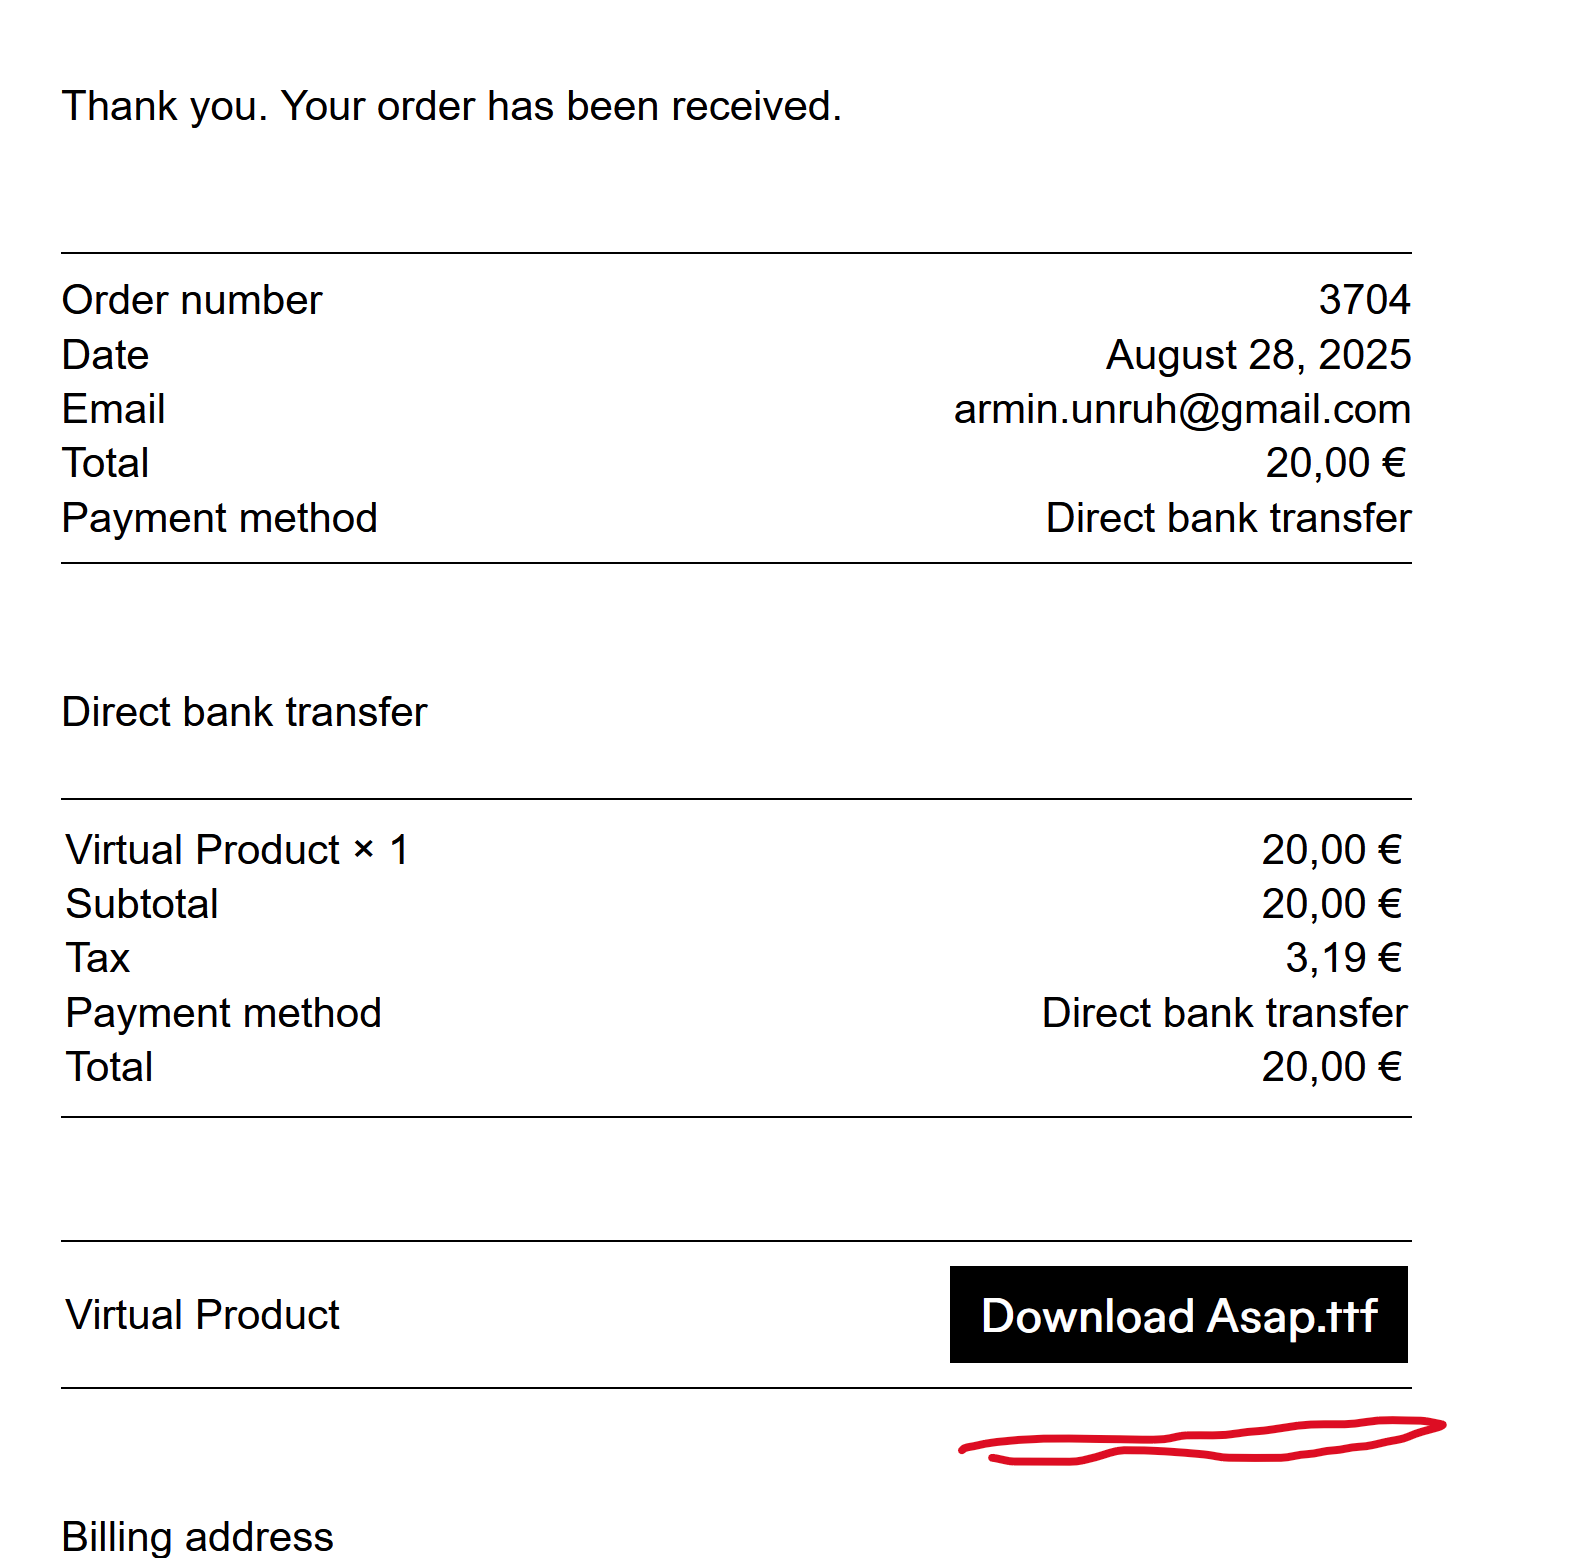Click the price beside 'Virtual Product × 1'
1596x1558 pixels.
pos(1331,850)
